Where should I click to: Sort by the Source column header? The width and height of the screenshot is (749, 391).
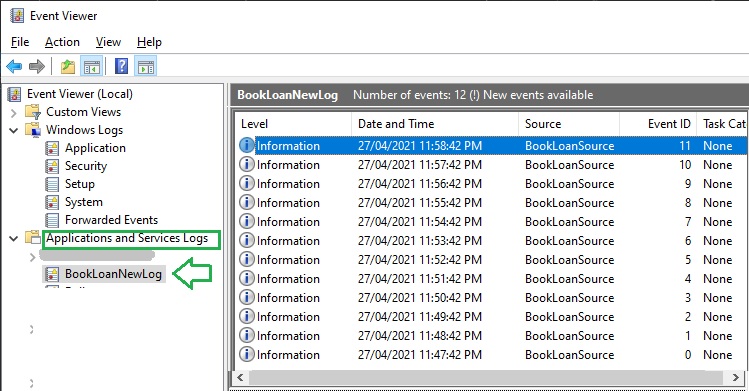click(x=569, y=124)
